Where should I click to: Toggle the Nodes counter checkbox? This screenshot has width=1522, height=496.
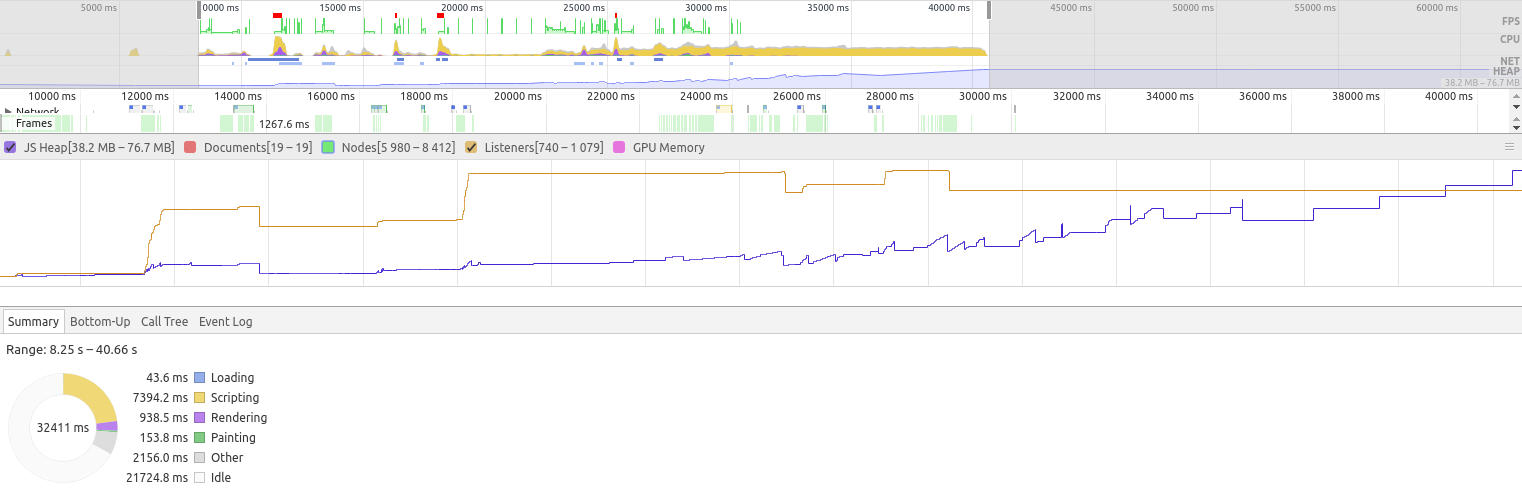(x=327, y=147)
